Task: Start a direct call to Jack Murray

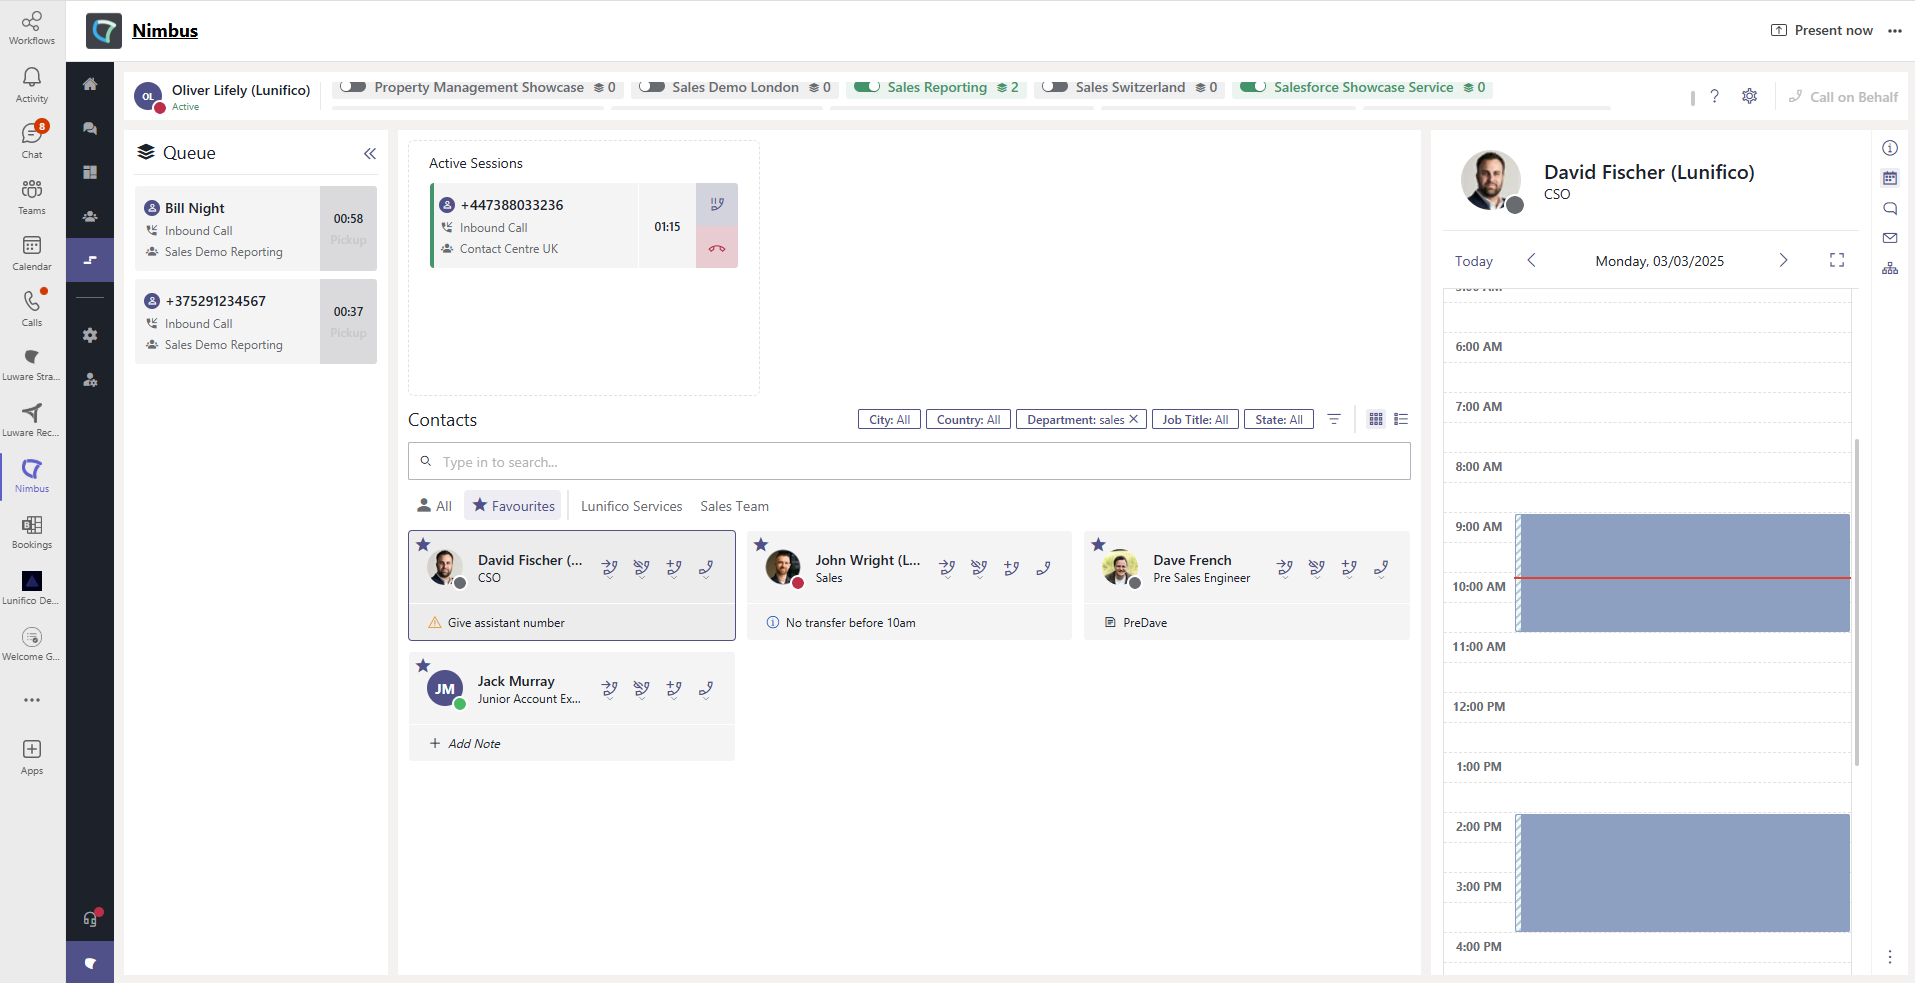Action: click(705, 689)
